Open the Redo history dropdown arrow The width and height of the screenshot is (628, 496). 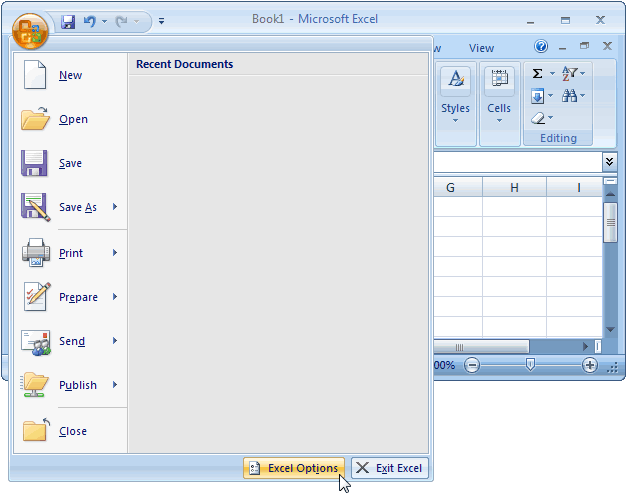point(137,21)
